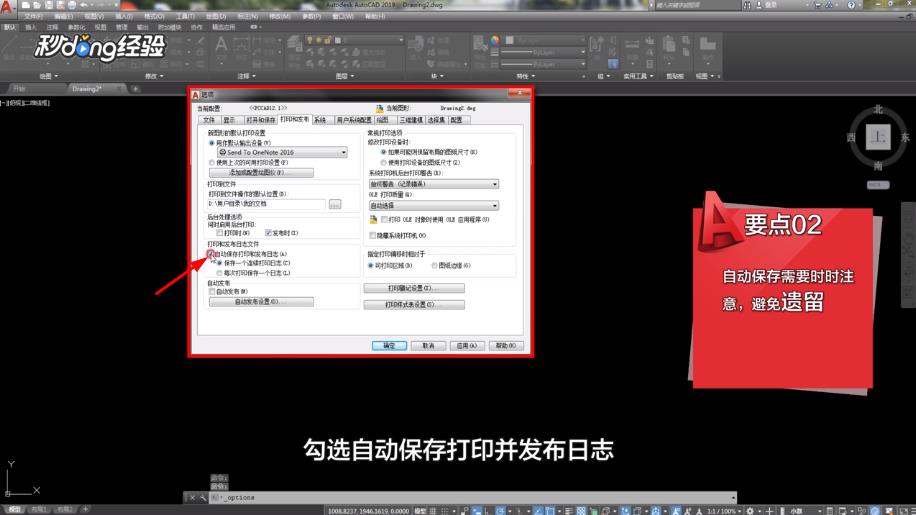
Task: Select 保存一个连续打印日志 radio button
Action: point(220,263)
